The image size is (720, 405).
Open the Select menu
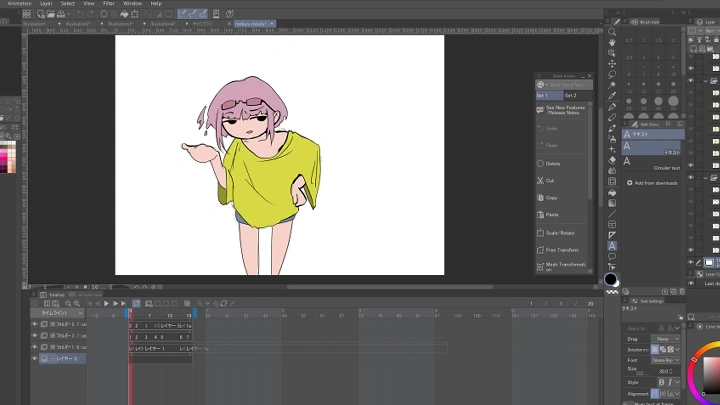pos(68,3)
